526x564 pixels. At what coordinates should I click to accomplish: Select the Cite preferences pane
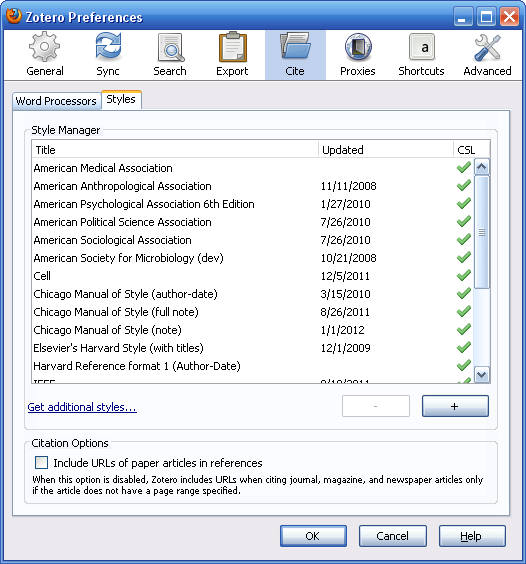point(295,55)
